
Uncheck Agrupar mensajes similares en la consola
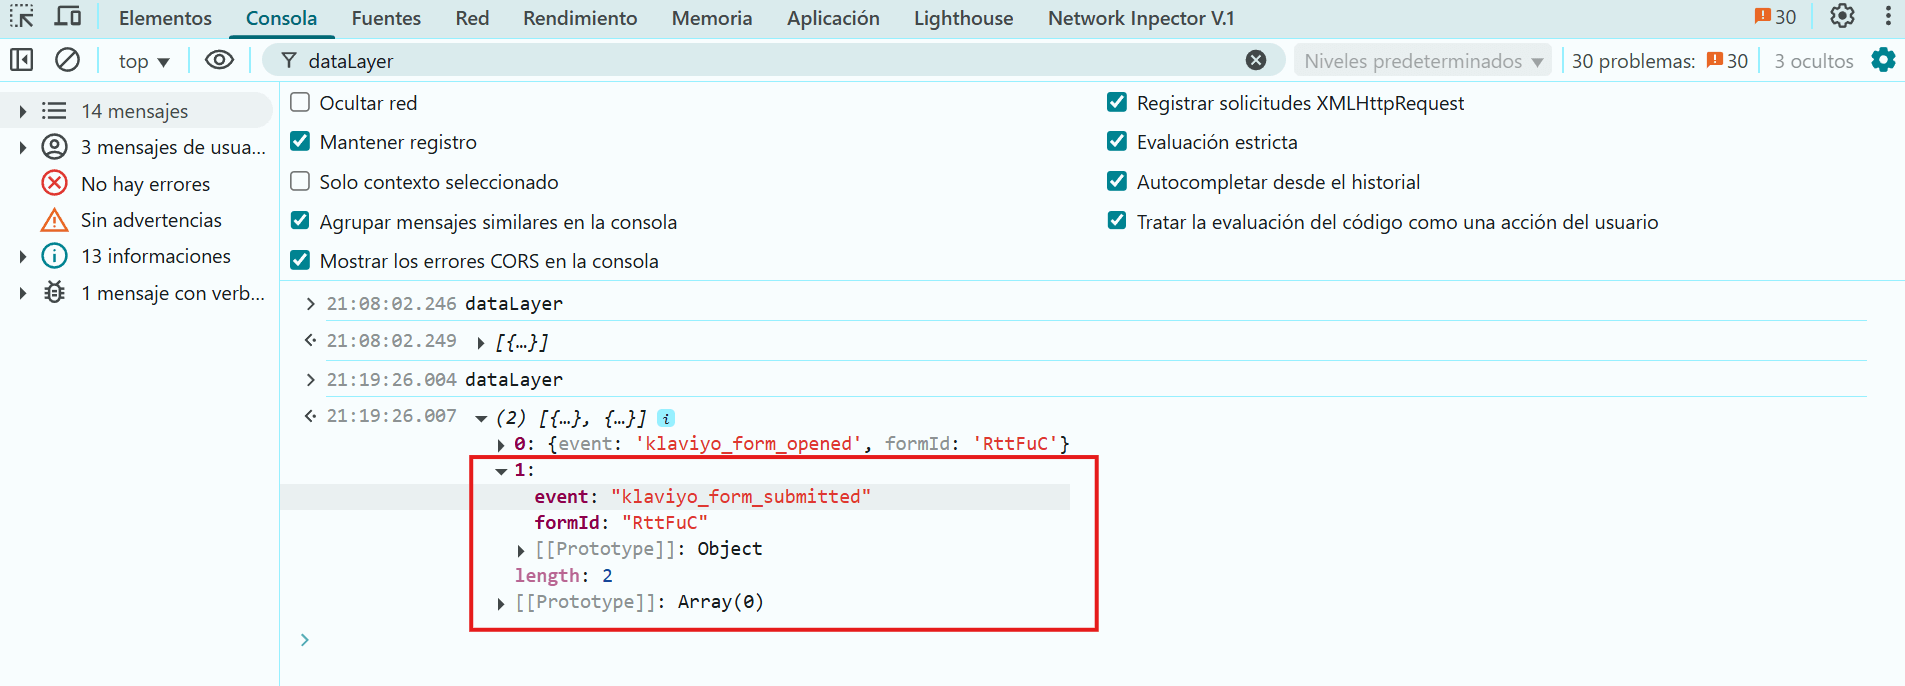pos(300,221)
